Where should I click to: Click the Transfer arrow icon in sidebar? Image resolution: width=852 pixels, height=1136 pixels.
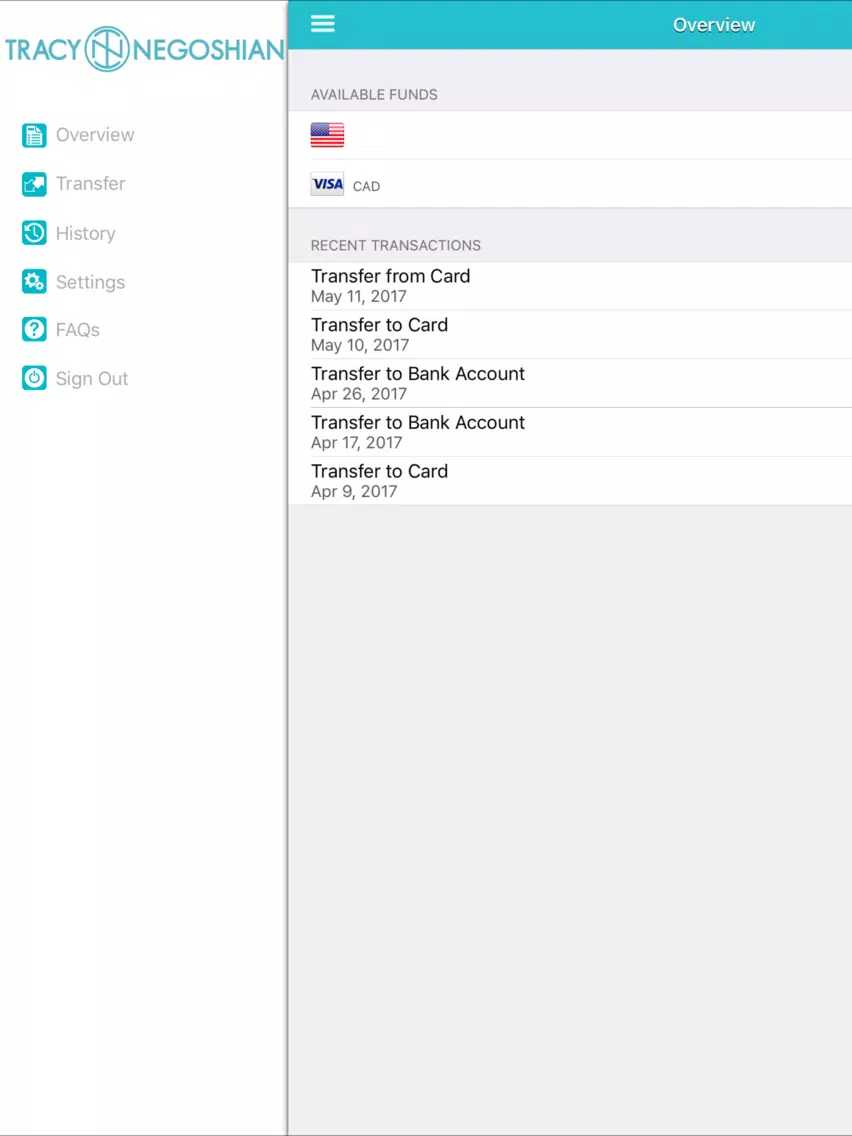(34, 184)
